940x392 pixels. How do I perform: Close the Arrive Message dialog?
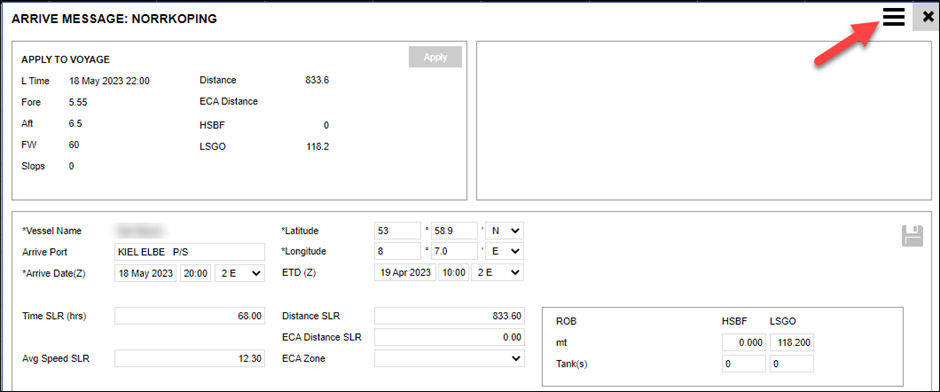[927, 17]
